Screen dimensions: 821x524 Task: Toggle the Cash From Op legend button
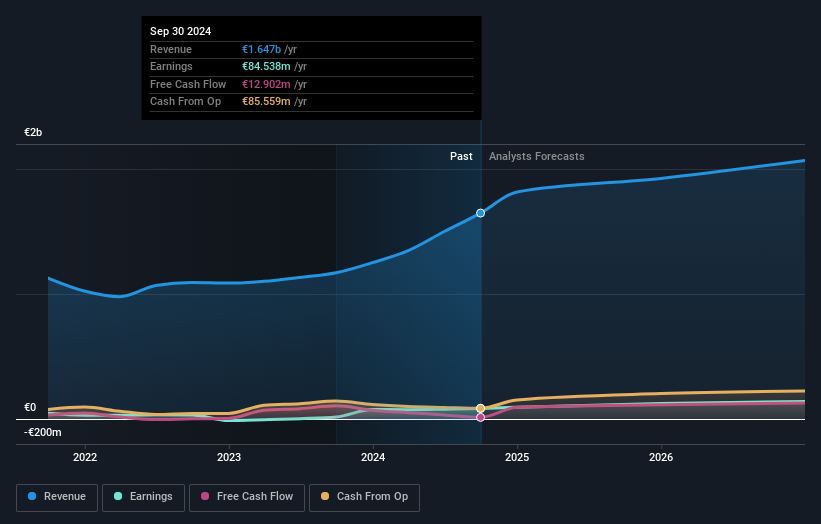click(x=364, y=497)
